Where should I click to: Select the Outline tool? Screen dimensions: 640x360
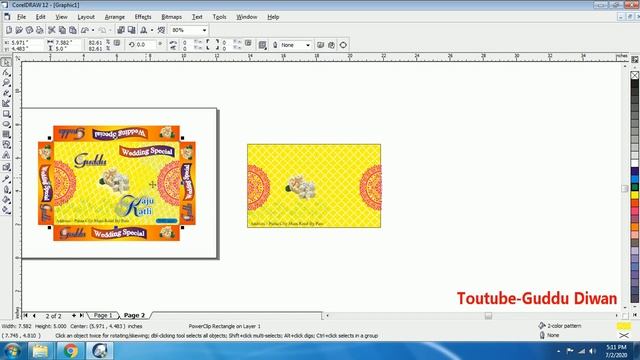click(6, 189)
